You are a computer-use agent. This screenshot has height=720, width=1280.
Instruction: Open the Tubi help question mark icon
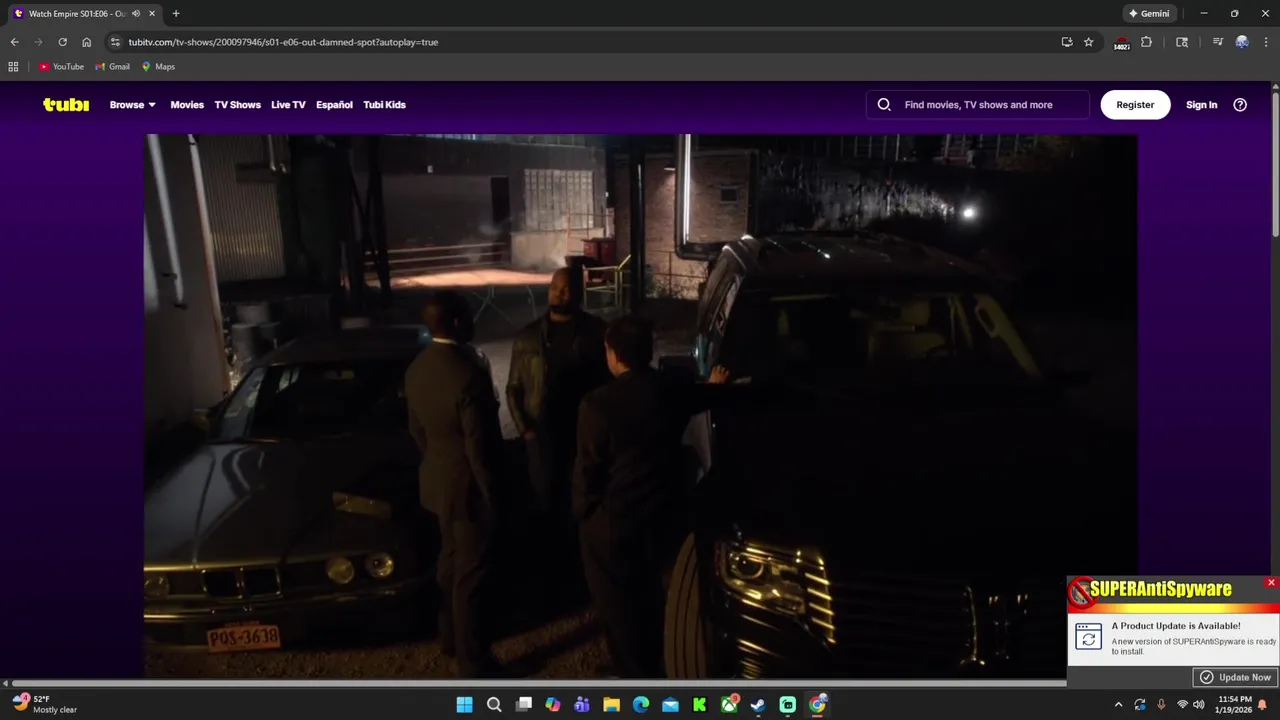[x=1240, y=104]
